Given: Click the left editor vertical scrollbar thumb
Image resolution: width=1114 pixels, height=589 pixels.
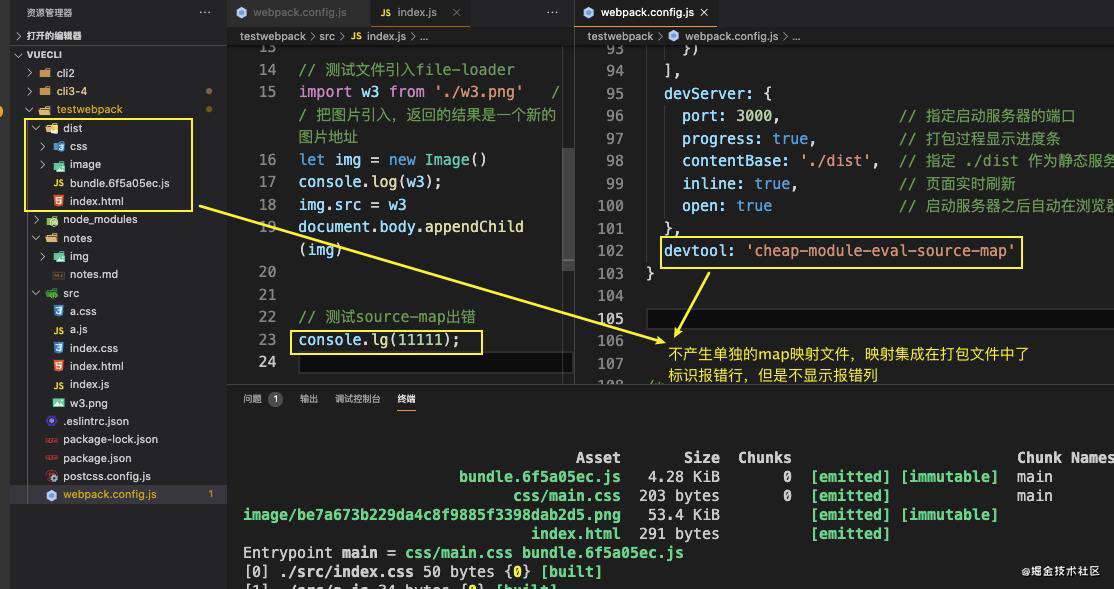Looking at the screenshot, I should point(568,209).
